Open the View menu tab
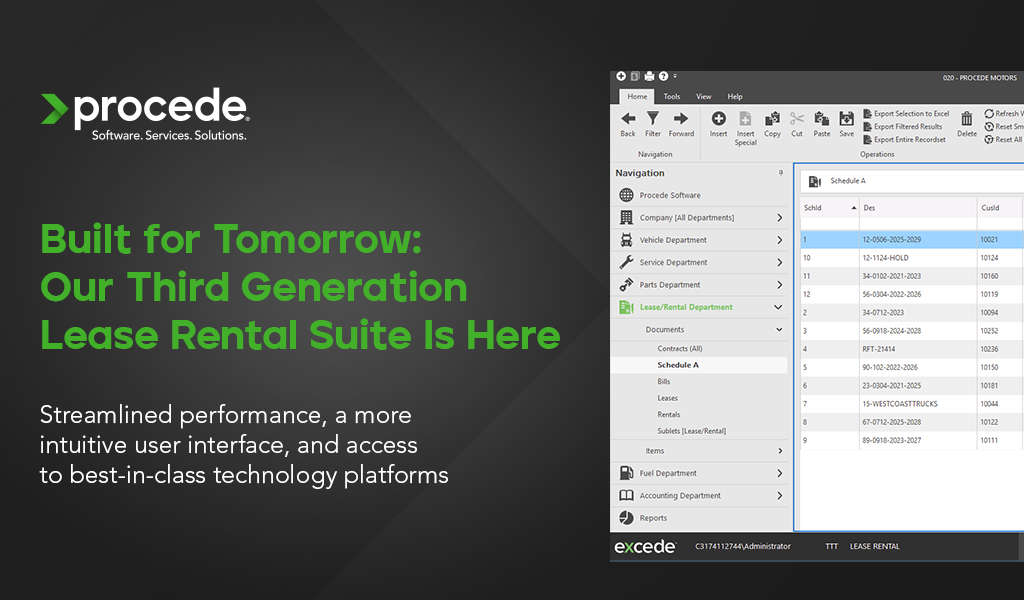Viewport: 1024px width, 600px height. tap(703, 96)
